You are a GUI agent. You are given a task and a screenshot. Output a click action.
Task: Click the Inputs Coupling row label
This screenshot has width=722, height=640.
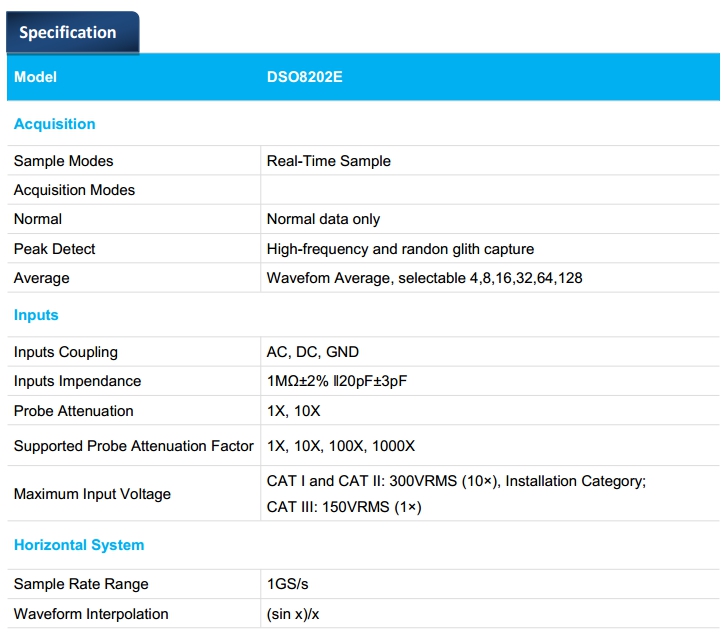tap(66, 352)
